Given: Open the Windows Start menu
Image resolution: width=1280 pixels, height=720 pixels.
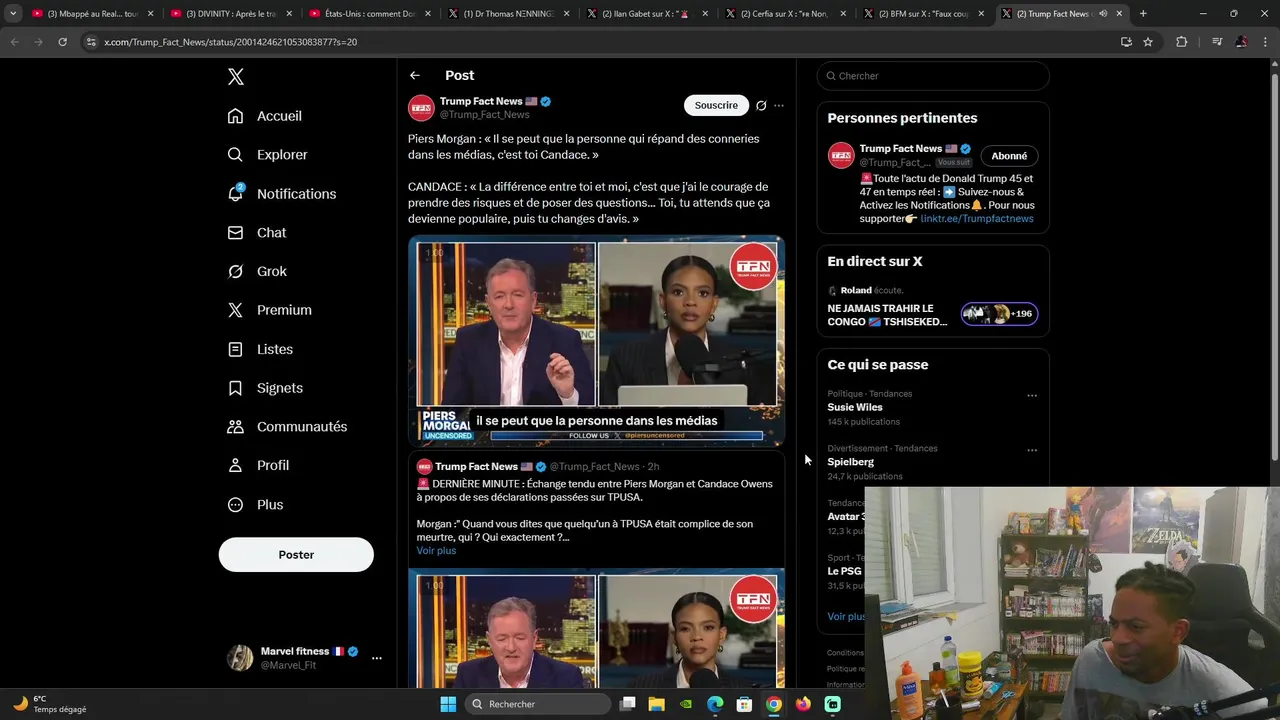Looking at the screenshot, I should (x=448, y=704).
